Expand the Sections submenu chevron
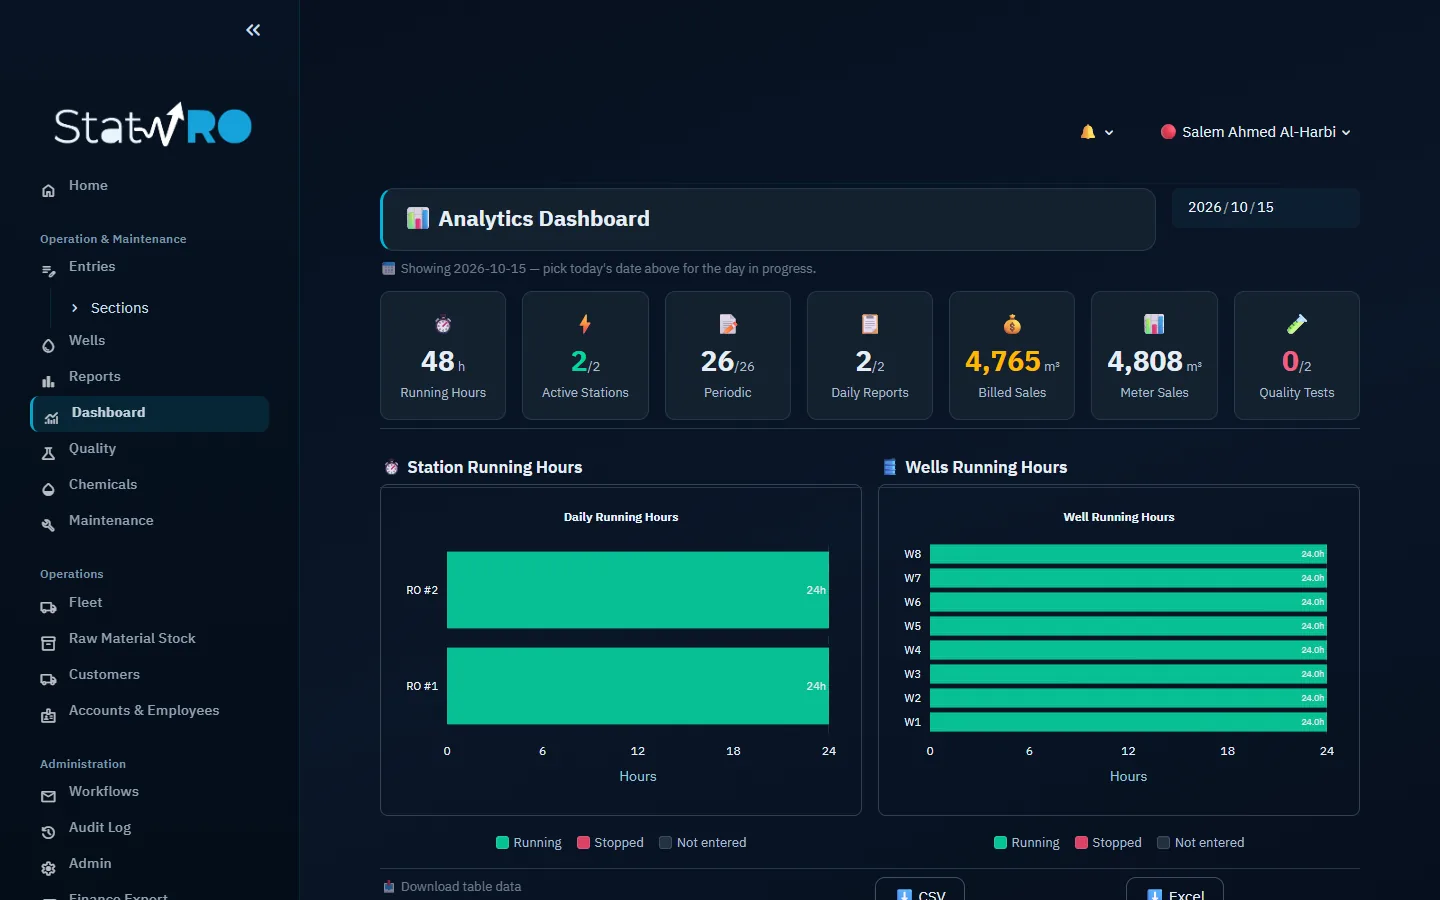Viewport: 1440px width, 900px height. coord(75,308)
